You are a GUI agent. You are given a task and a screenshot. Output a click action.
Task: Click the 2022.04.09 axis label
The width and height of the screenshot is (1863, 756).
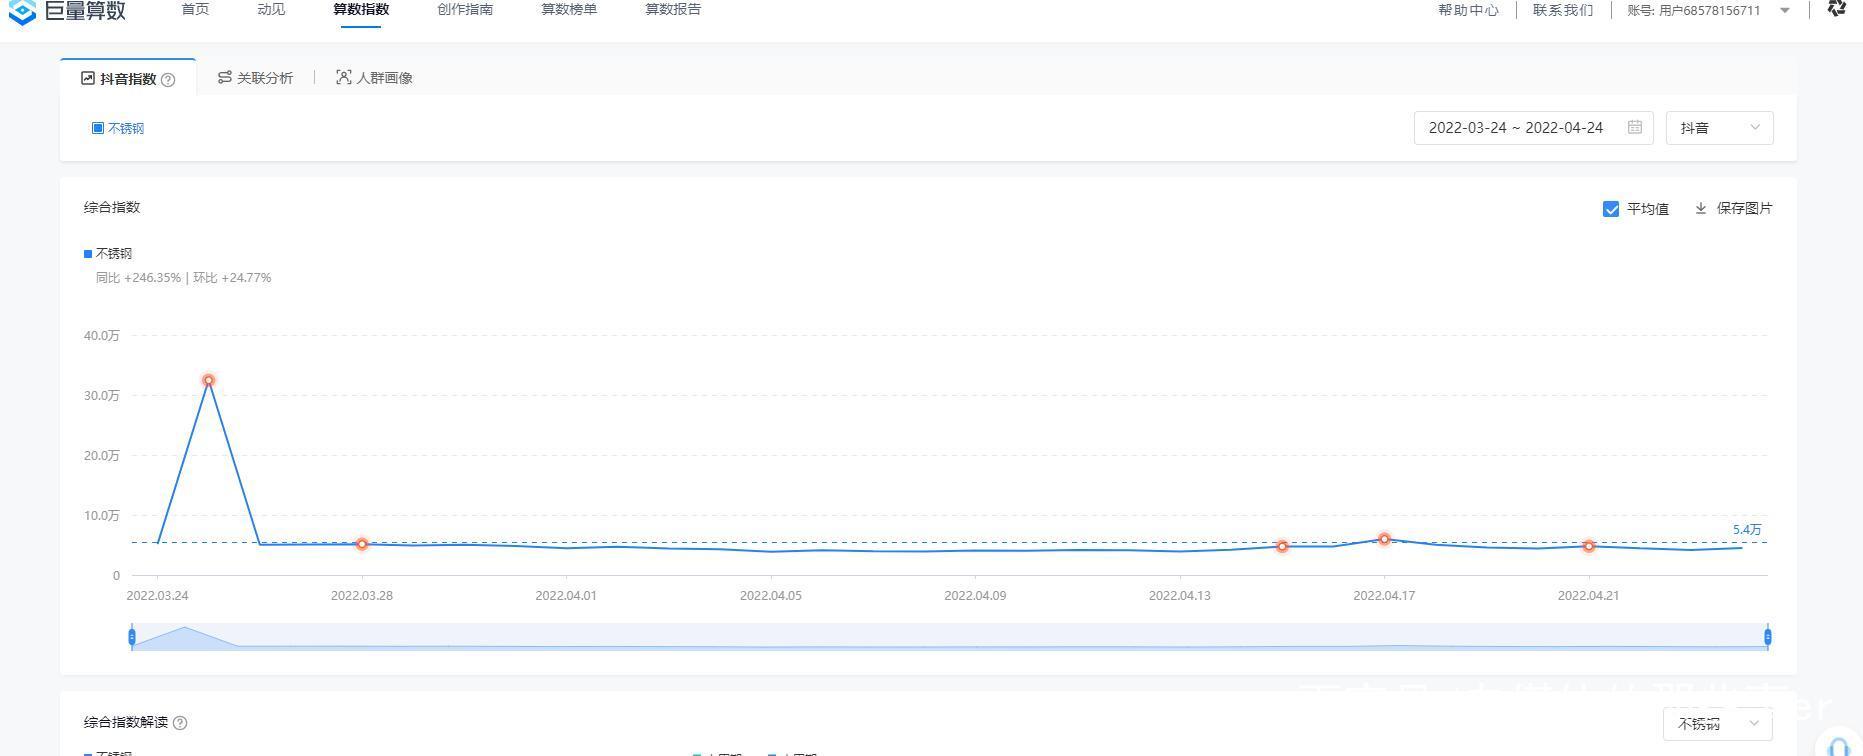[x=975, y=595]
